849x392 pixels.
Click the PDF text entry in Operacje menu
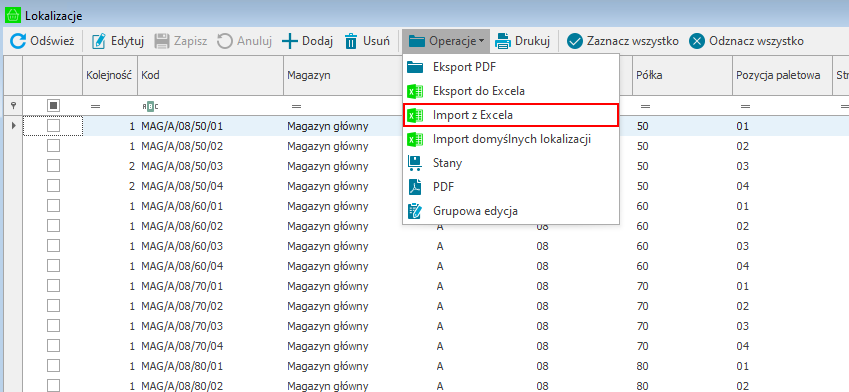point(443,187)
